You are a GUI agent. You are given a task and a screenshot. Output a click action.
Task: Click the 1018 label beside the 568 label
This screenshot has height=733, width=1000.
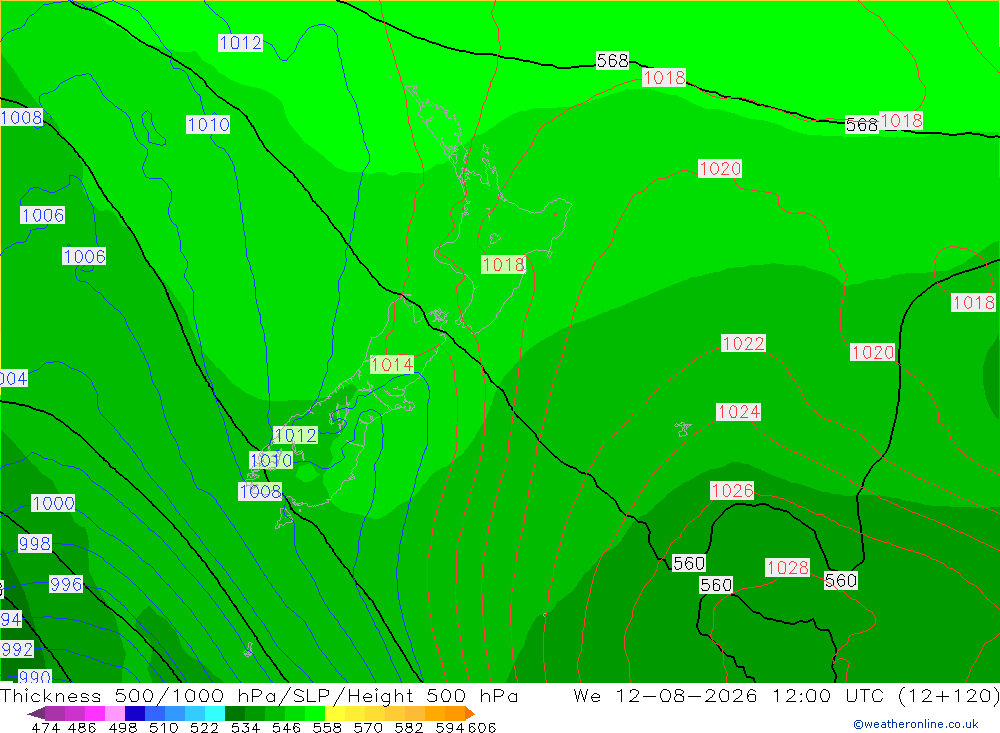click(901, 120)
